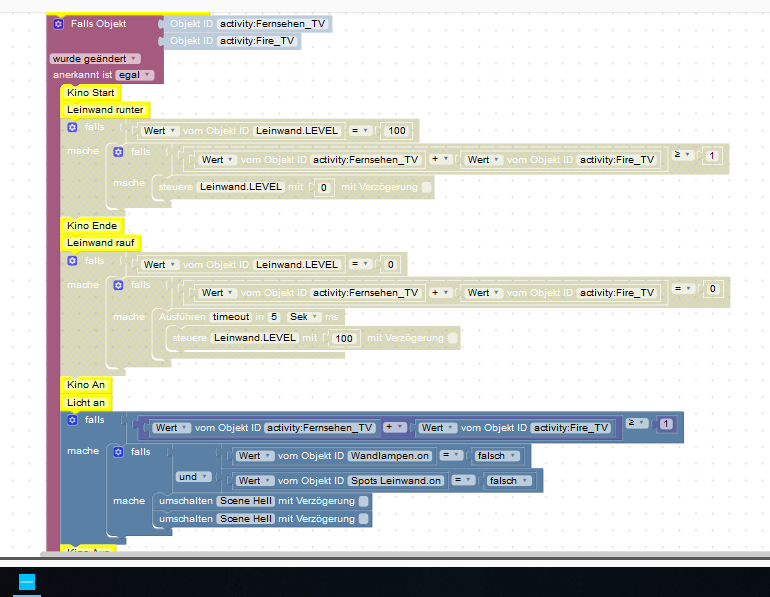The height and width of the screenshot is (597, 770).
Task: Edit value 0 in steuere Leinwand.LEVEL block
Action: pos(324,187)
